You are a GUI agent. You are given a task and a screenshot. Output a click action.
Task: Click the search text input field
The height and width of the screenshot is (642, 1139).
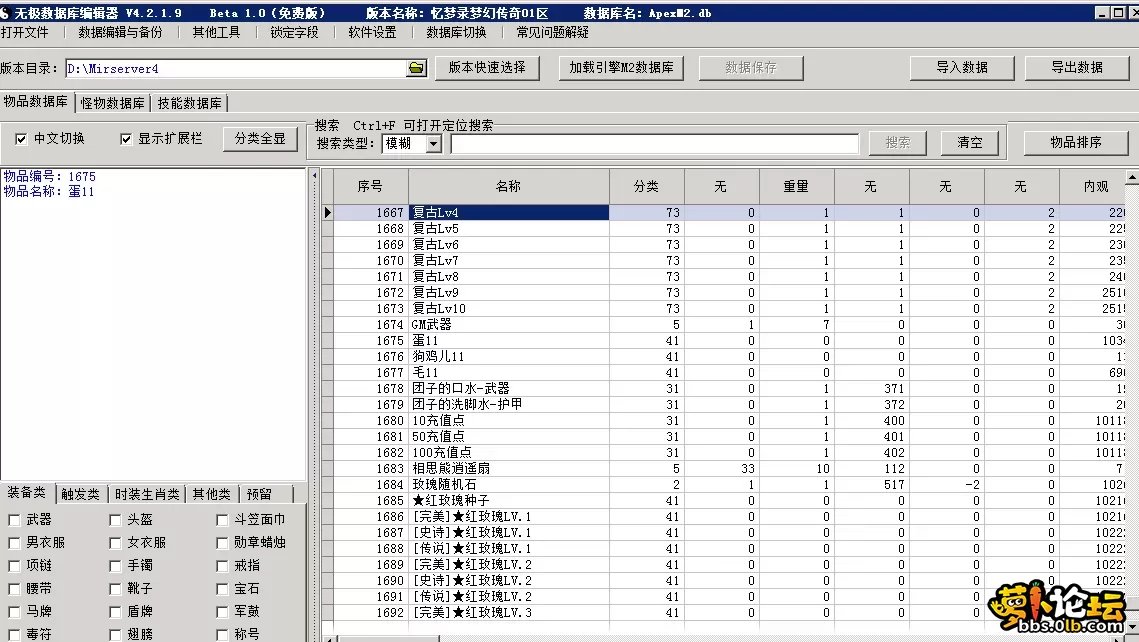(x=654, y=144)
